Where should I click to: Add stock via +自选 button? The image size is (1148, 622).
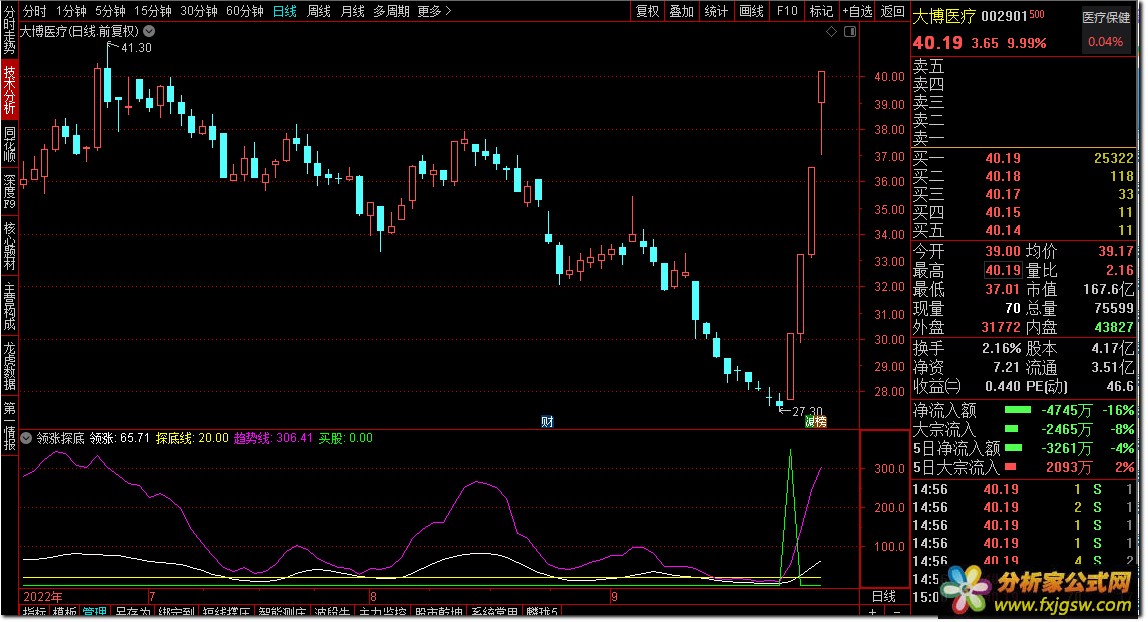857,11
